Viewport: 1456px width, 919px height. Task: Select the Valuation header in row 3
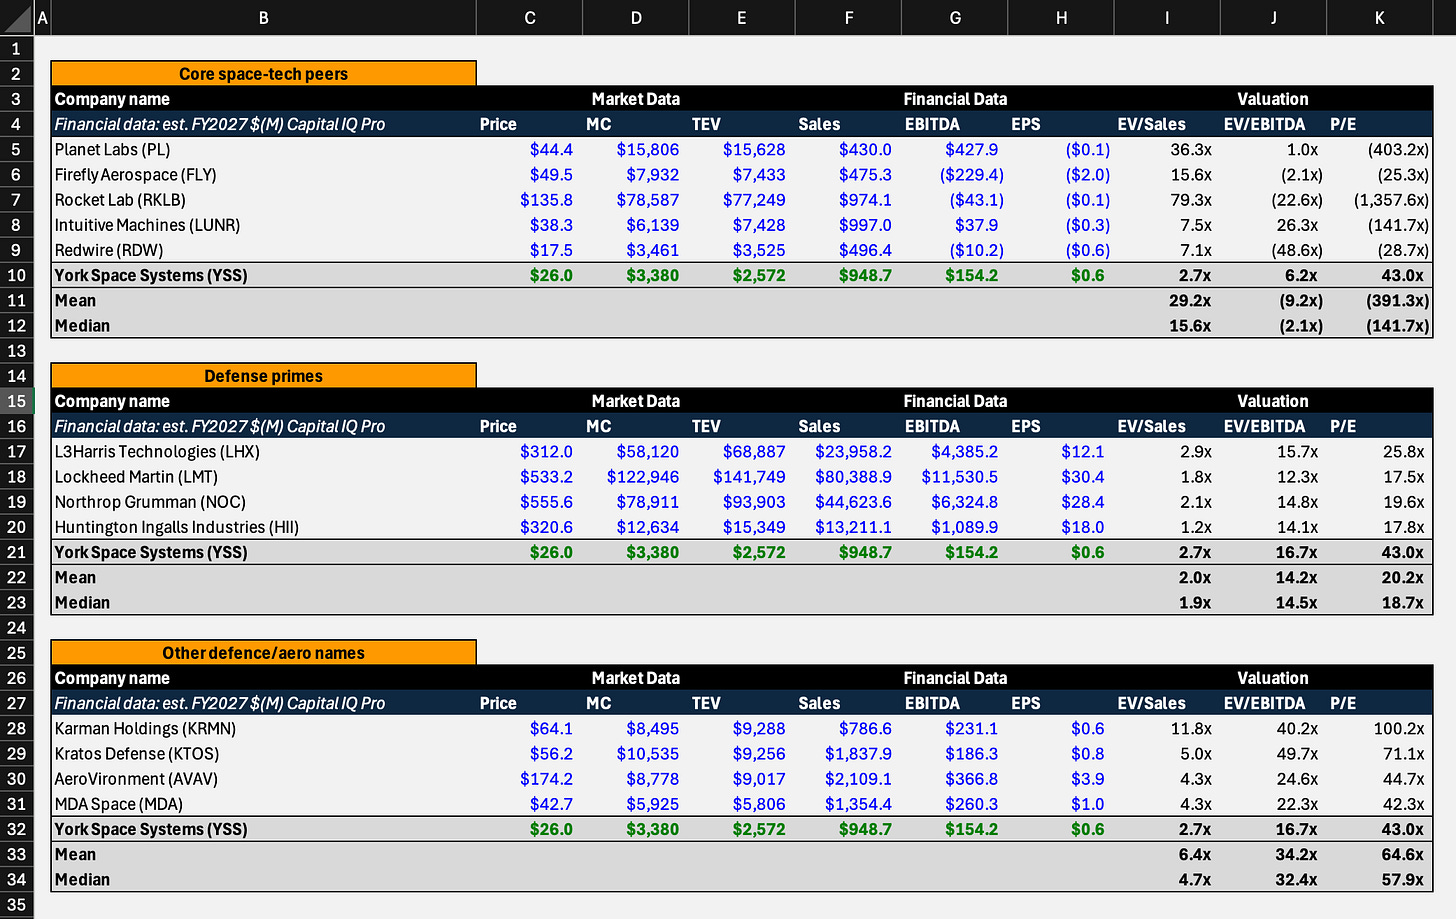pyautogui.click(x=1273, y=99)
